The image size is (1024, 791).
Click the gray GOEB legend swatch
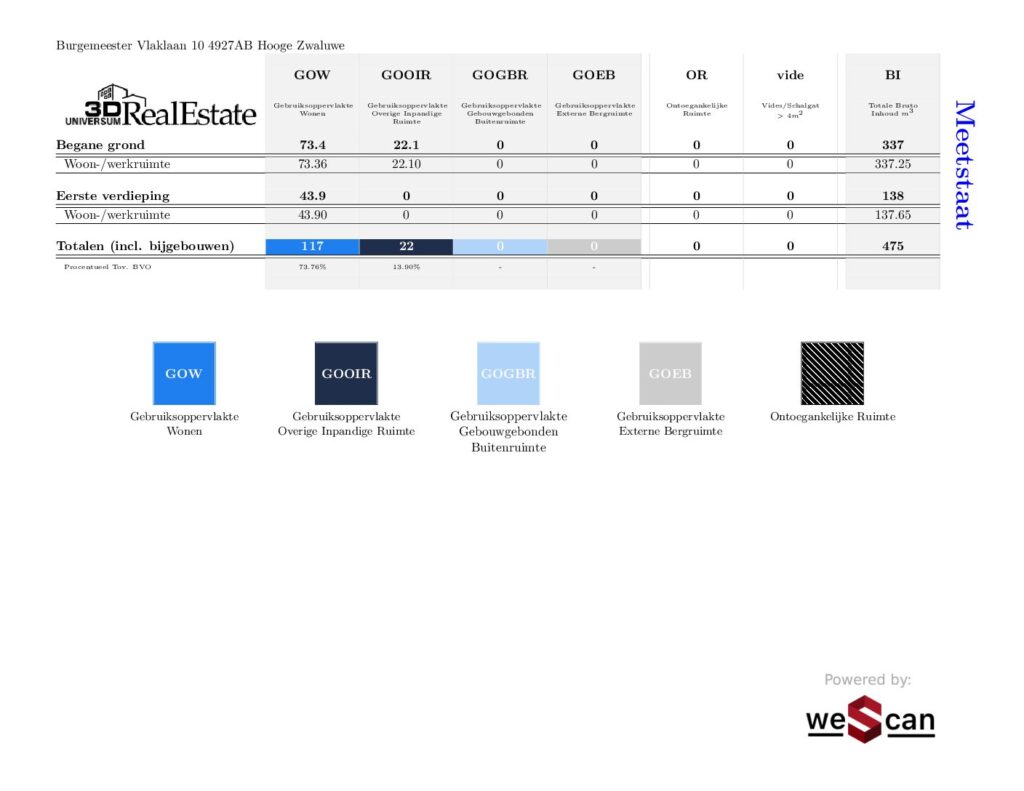click(670, 373)
